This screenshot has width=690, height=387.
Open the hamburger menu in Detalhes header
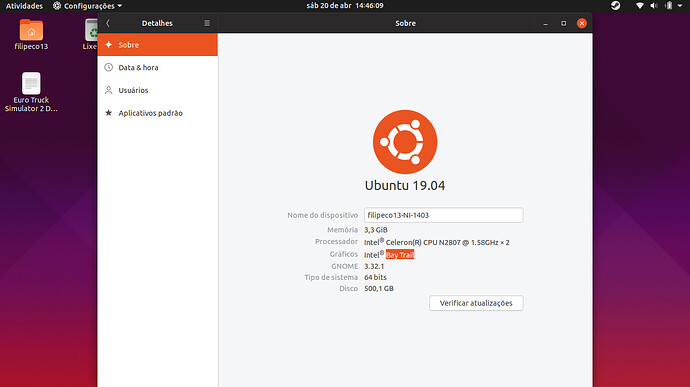(207, 23)
